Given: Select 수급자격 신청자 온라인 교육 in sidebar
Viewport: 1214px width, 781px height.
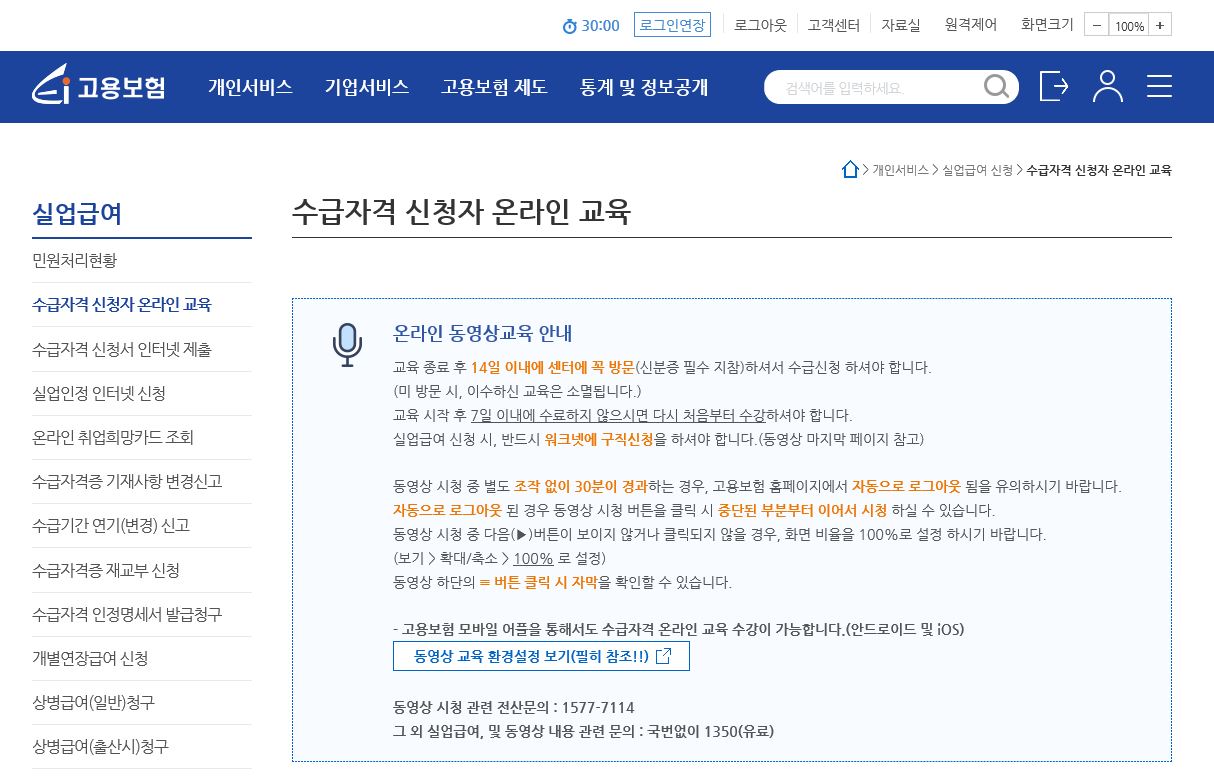Looking at the screenshot, I should click(141, 304).
